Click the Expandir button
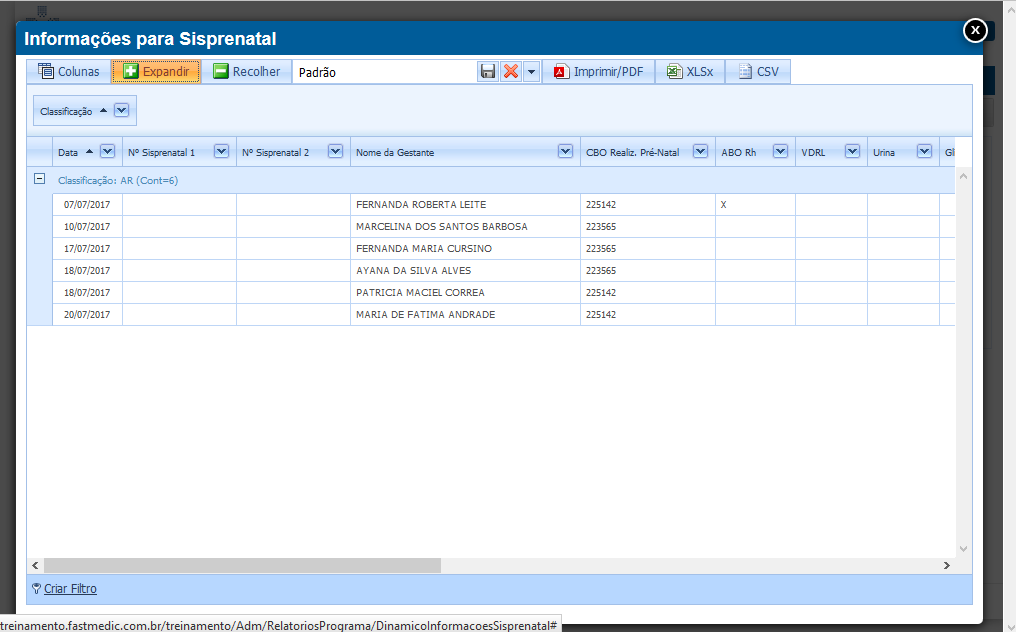The height and width of the screenshot is (632, 1016). coord(156,71)
